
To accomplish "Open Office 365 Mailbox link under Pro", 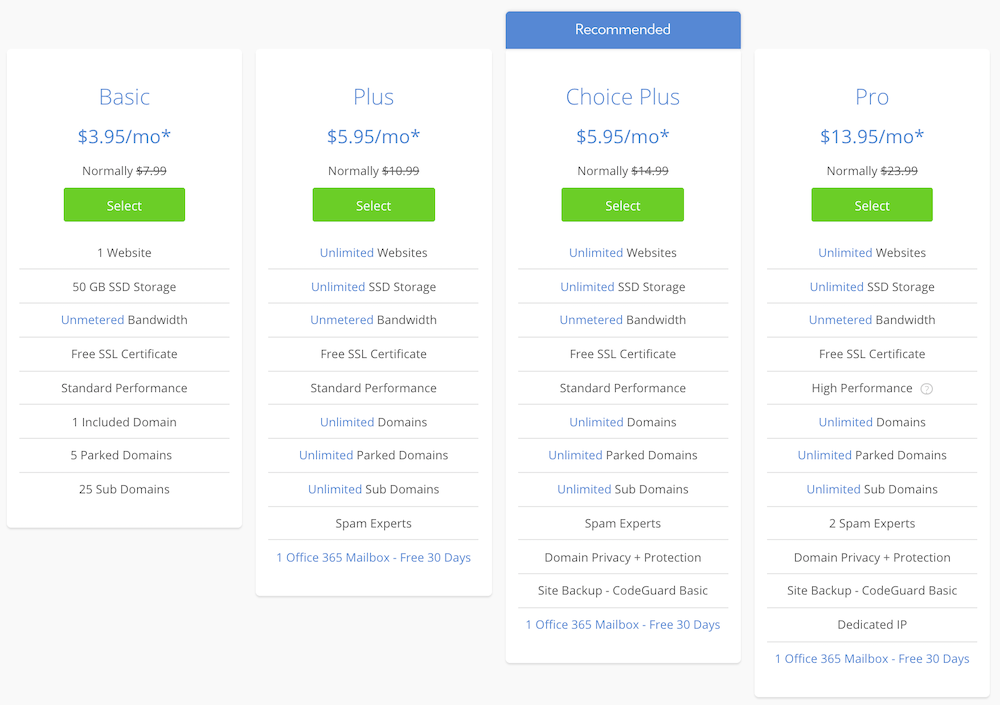I will pyautogui.click(x=872, y=658).
